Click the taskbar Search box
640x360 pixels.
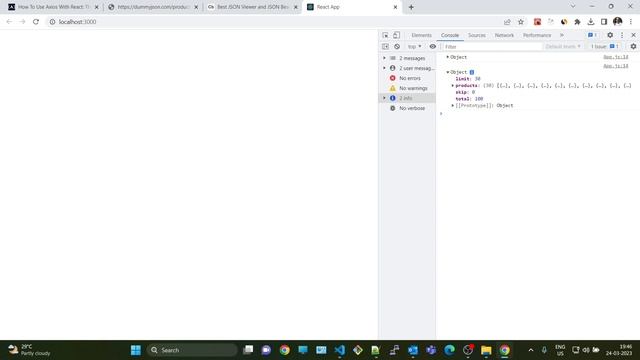point(192,350)
